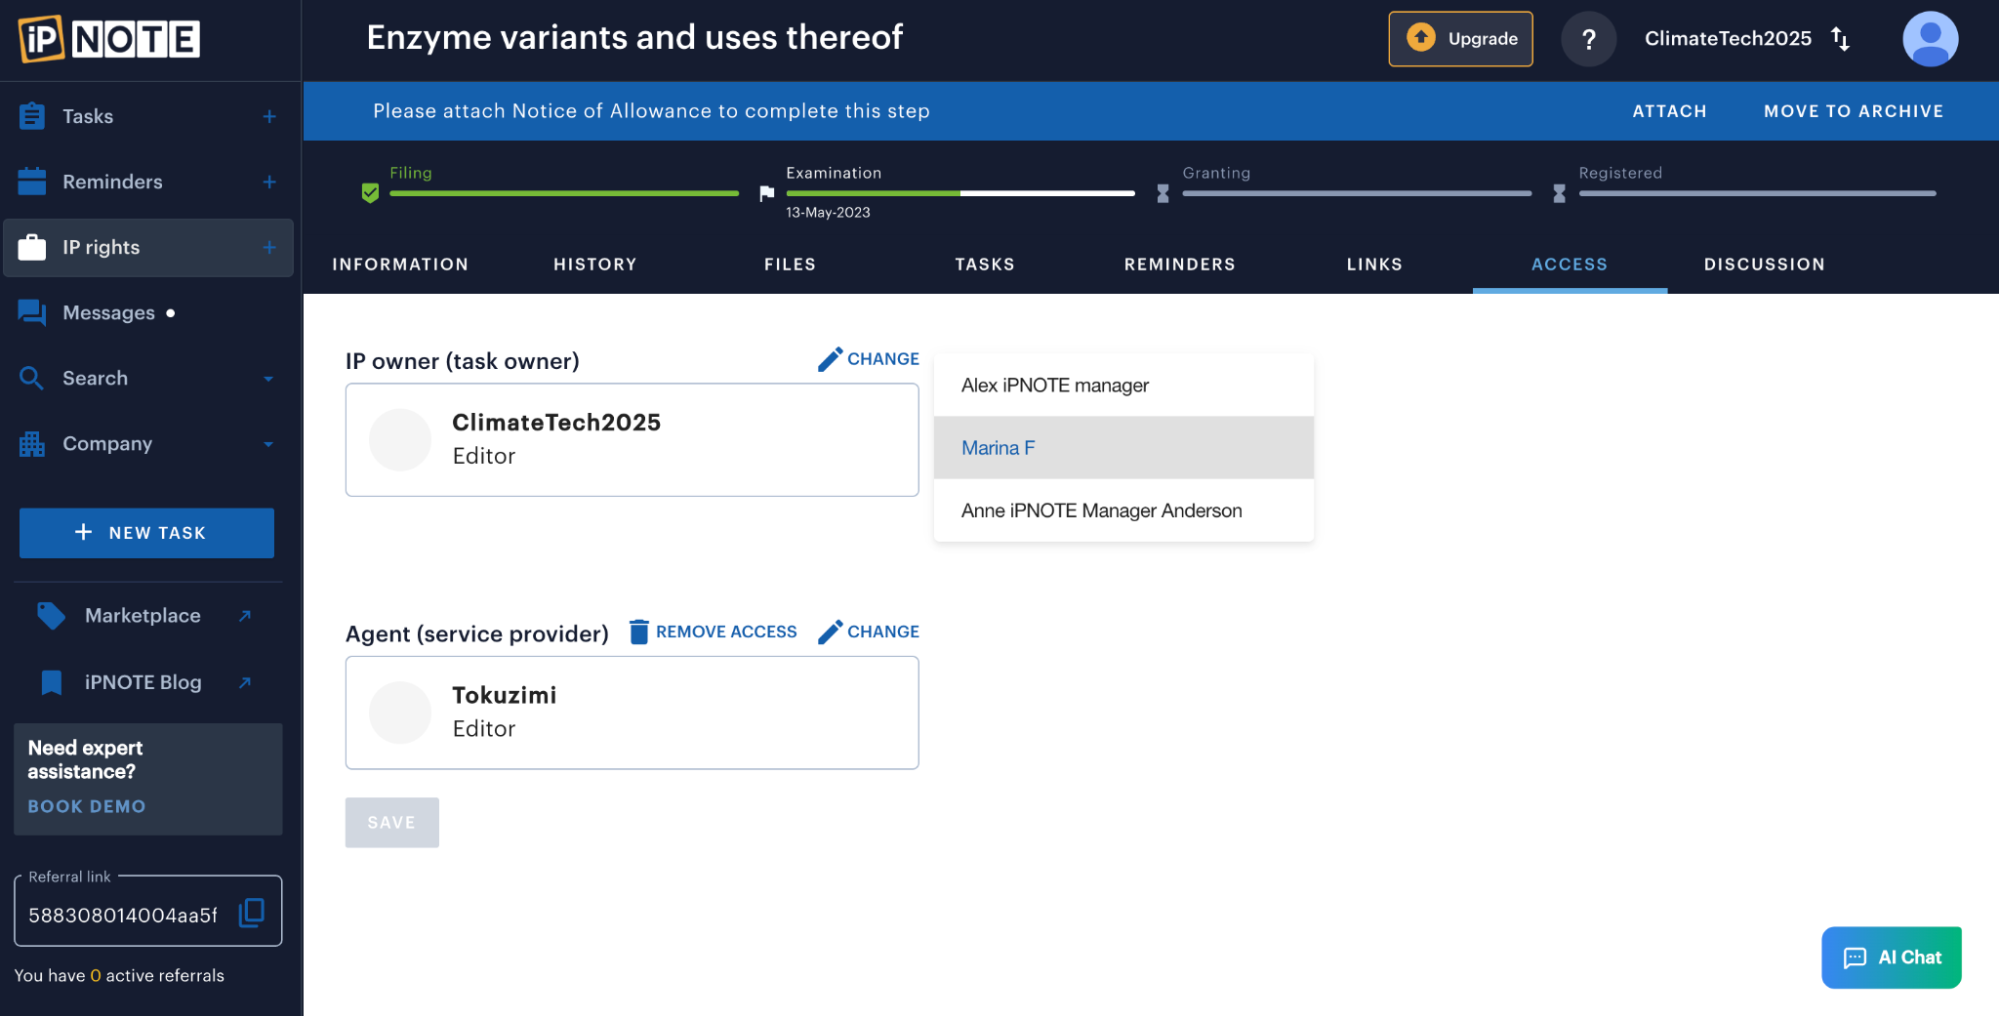Click the NEW TASK button
The width and height of the screenshot is (1999, 1017).
pos(146,533)
